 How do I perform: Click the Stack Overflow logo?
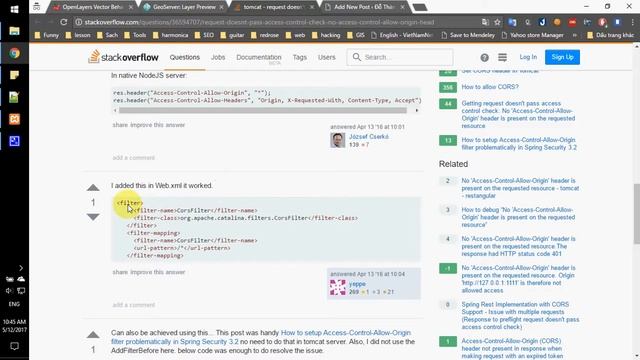(123, 57)
